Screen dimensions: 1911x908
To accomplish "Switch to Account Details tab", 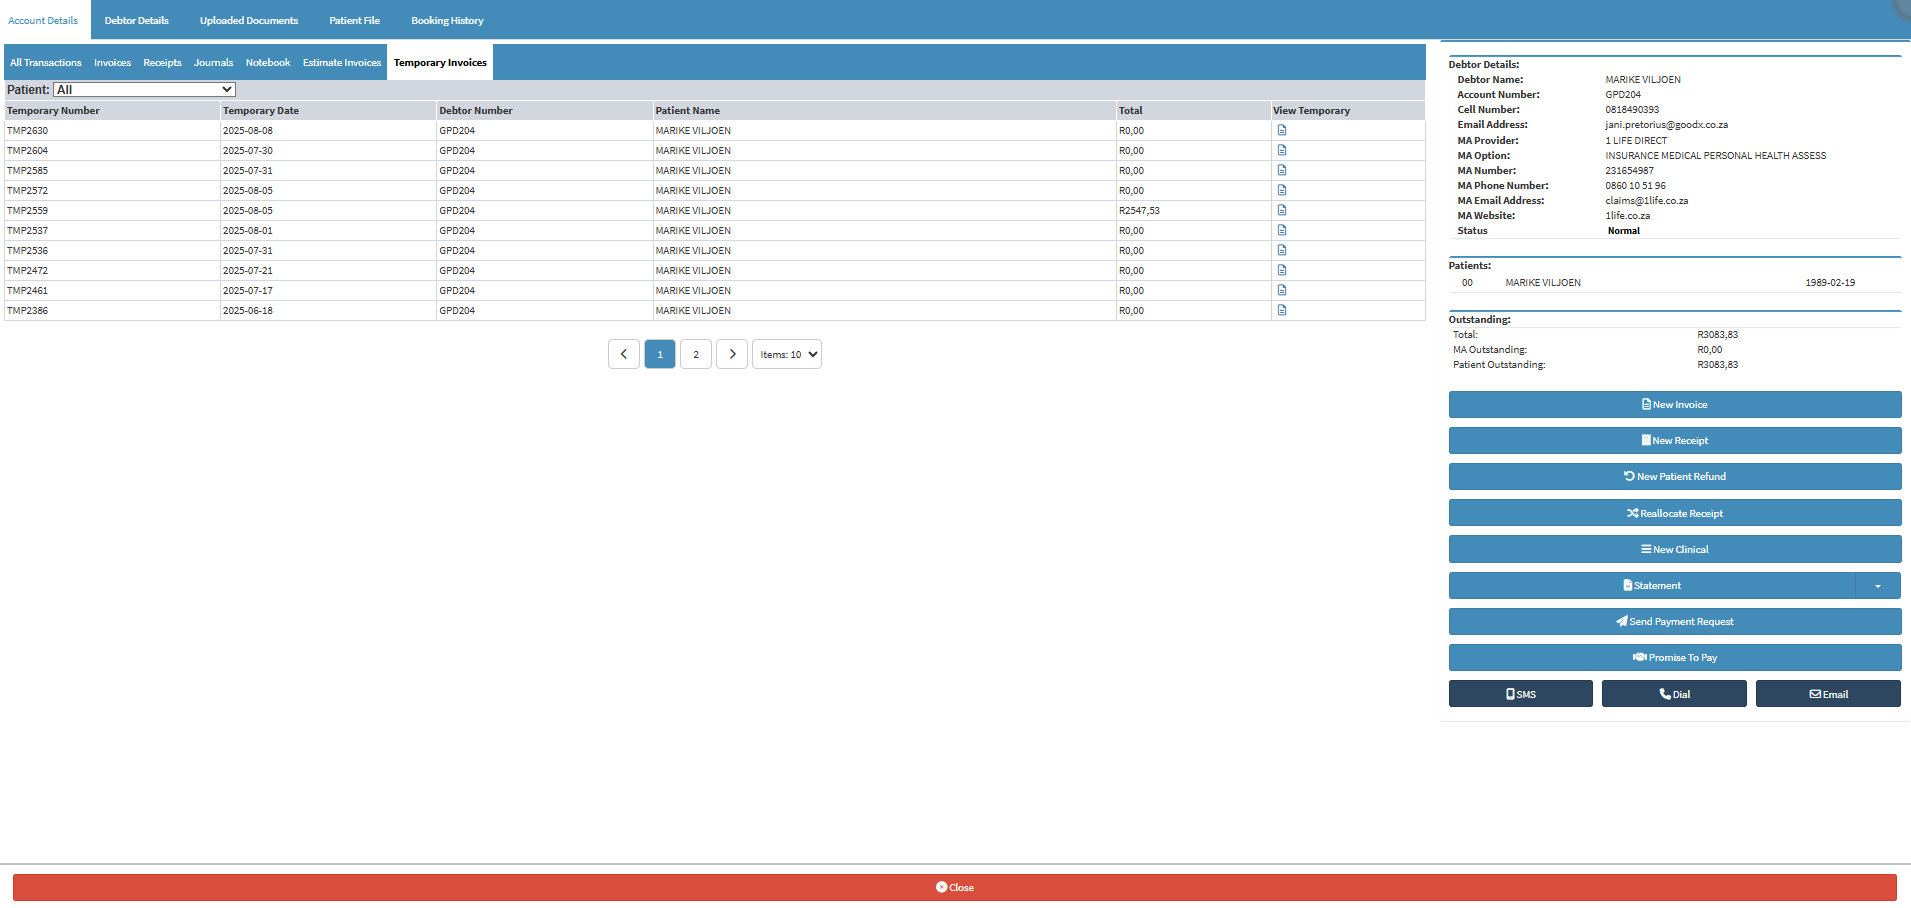I will 43,20.
